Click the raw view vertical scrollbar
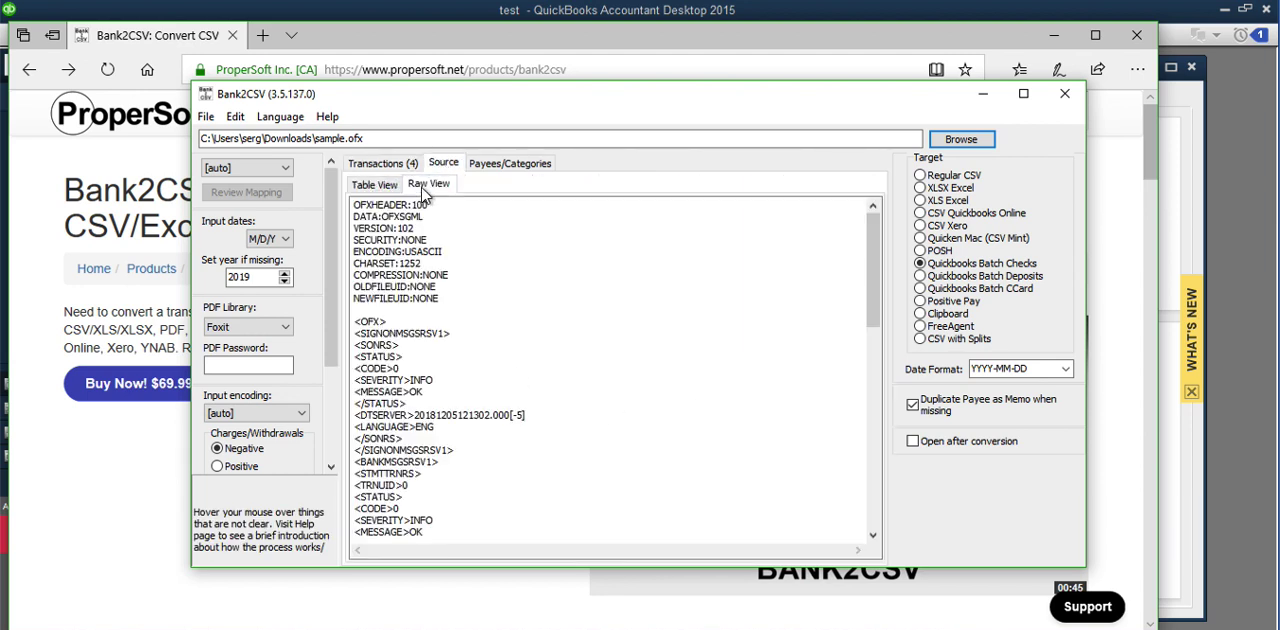Screen dimensions: 1280x630 [873, 370]
